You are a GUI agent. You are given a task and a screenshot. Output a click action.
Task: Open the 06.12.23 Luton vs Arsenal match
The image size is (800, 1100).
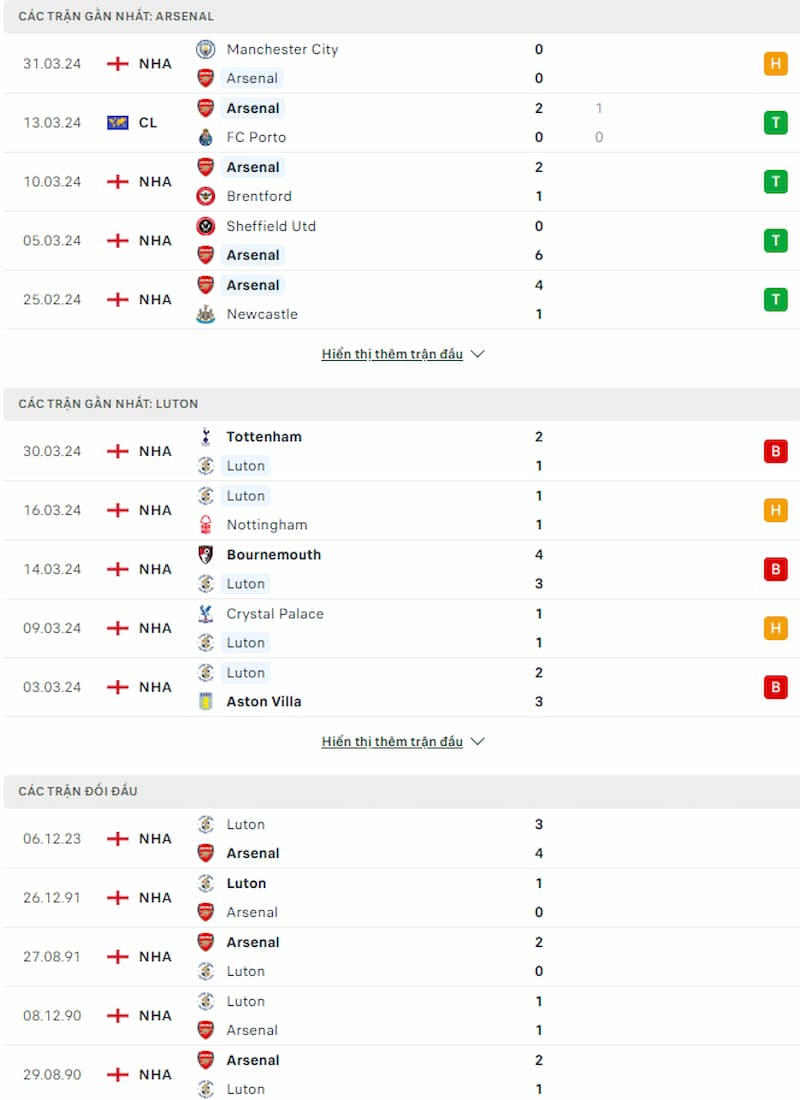pos(401,839)
